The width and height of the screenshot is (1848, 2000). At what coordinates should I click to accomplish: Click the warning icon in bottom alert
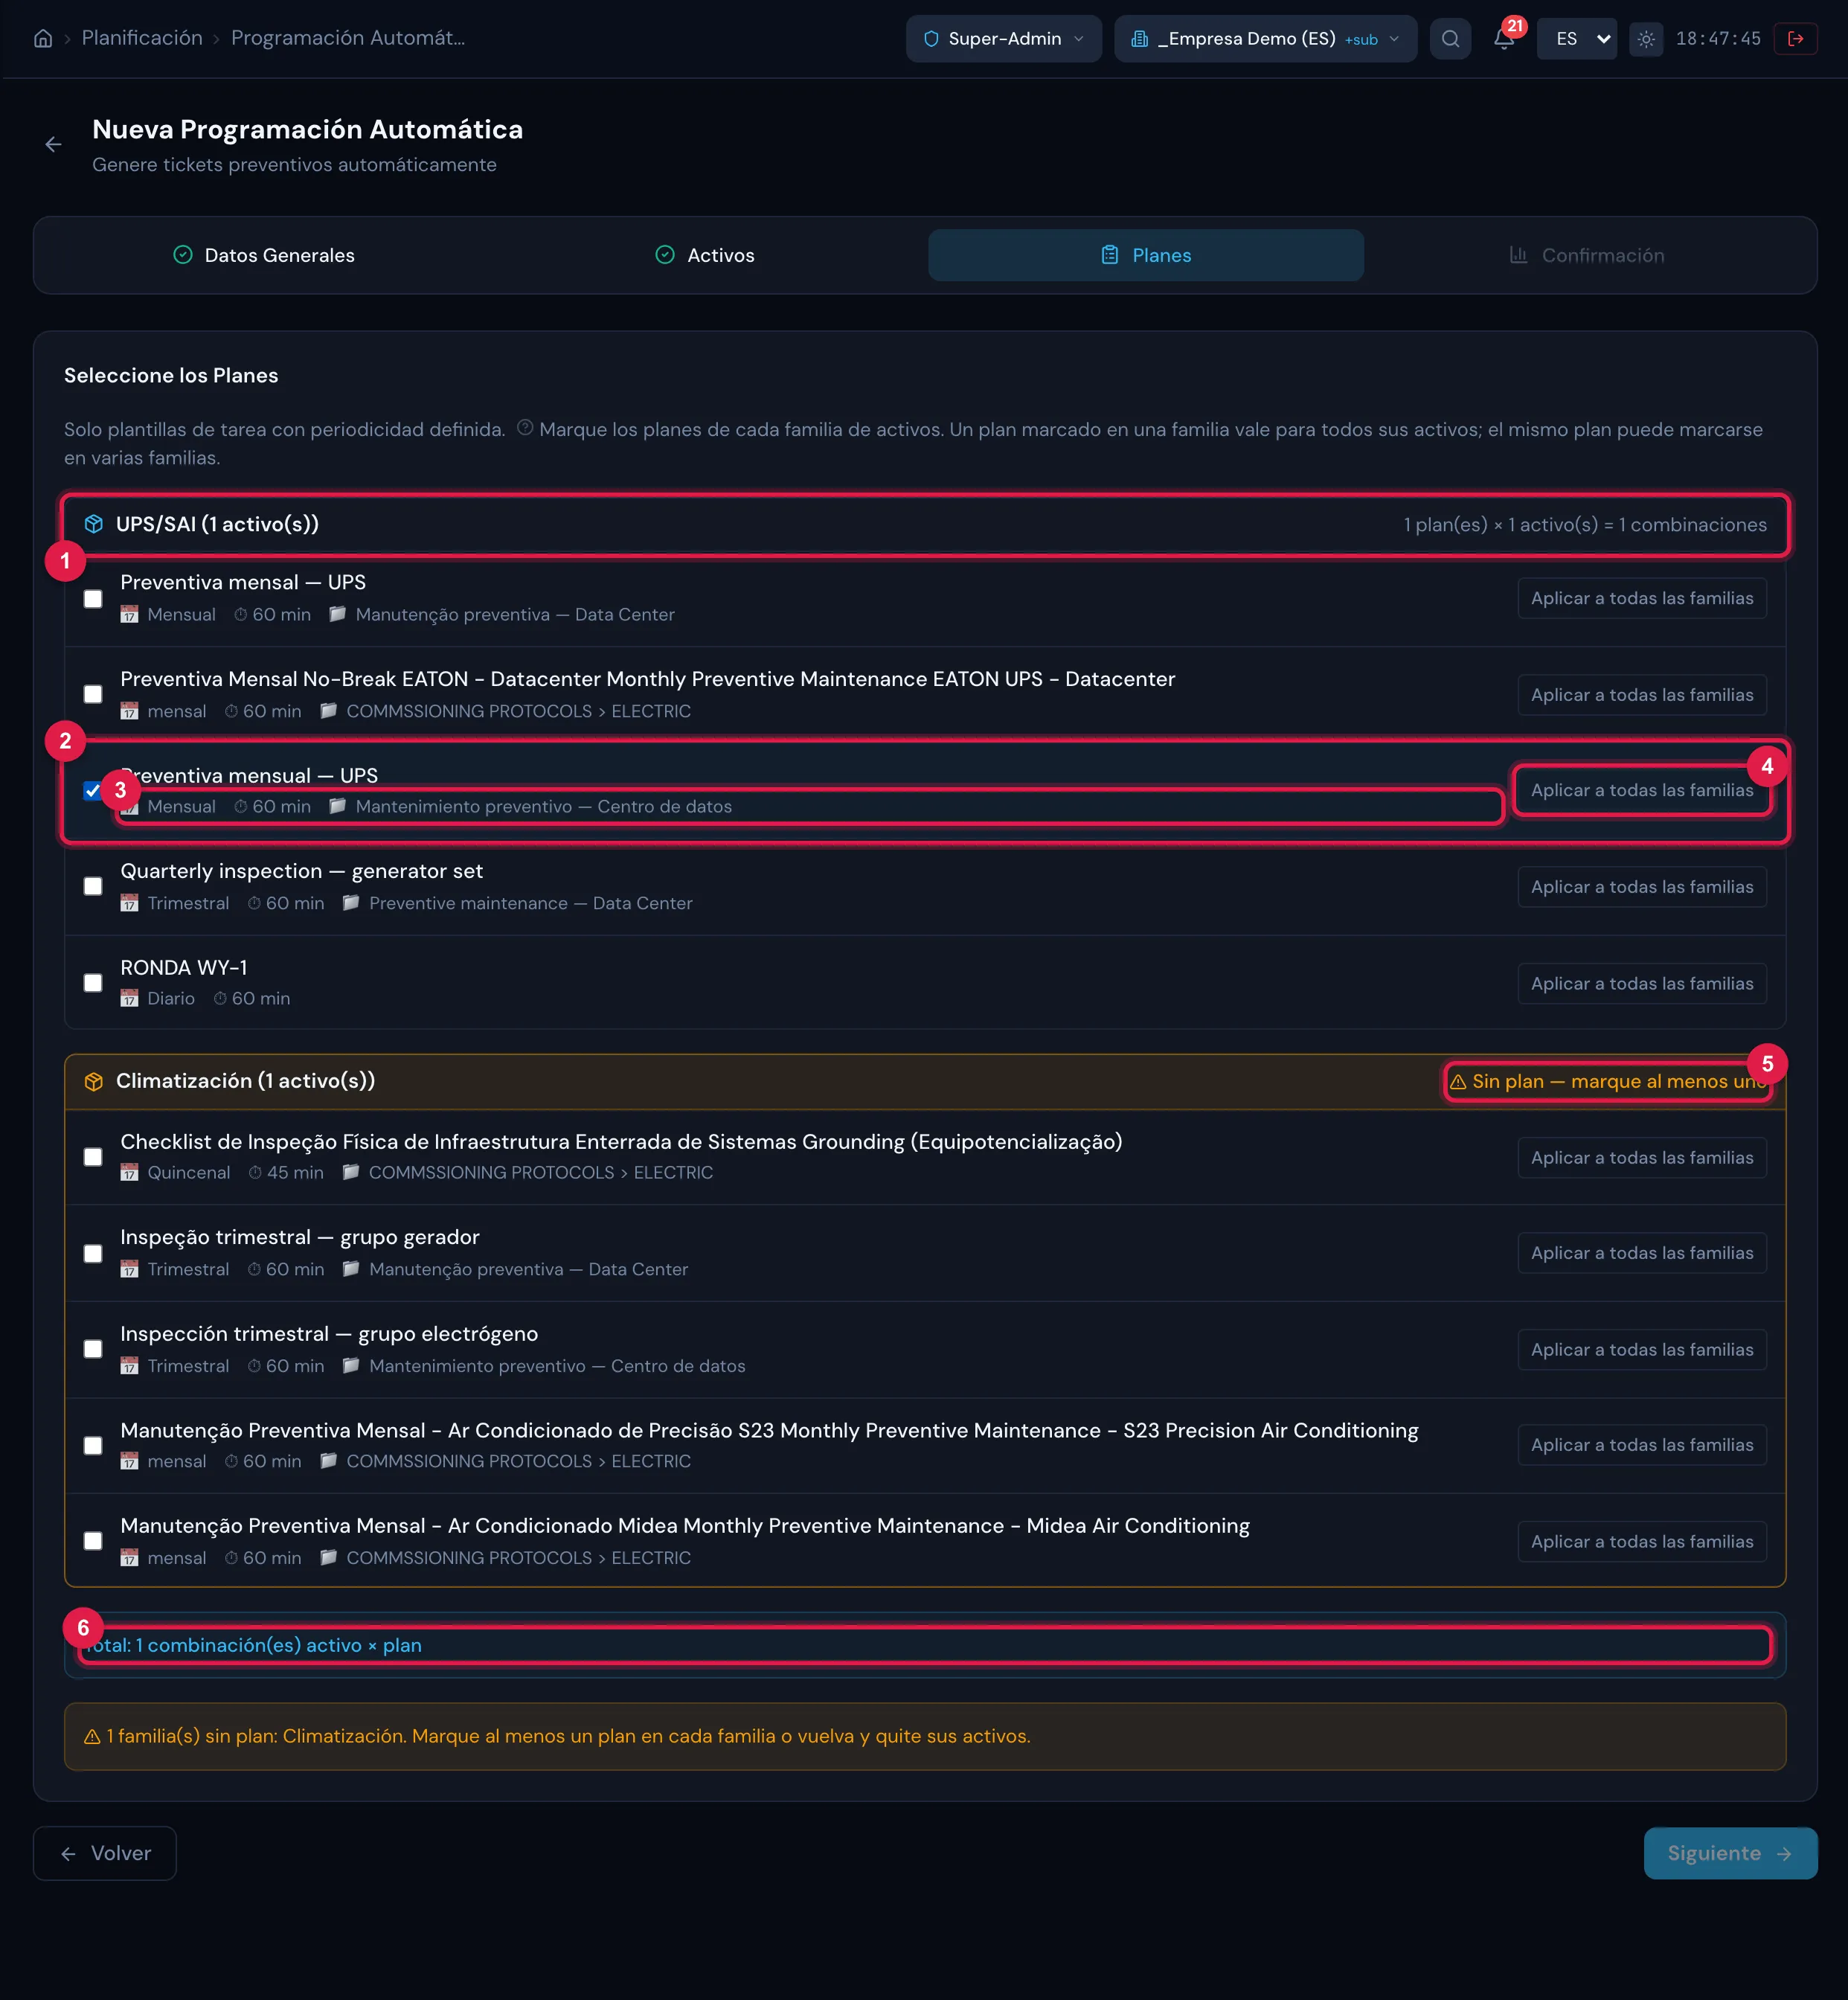(x=92, y=1736)
